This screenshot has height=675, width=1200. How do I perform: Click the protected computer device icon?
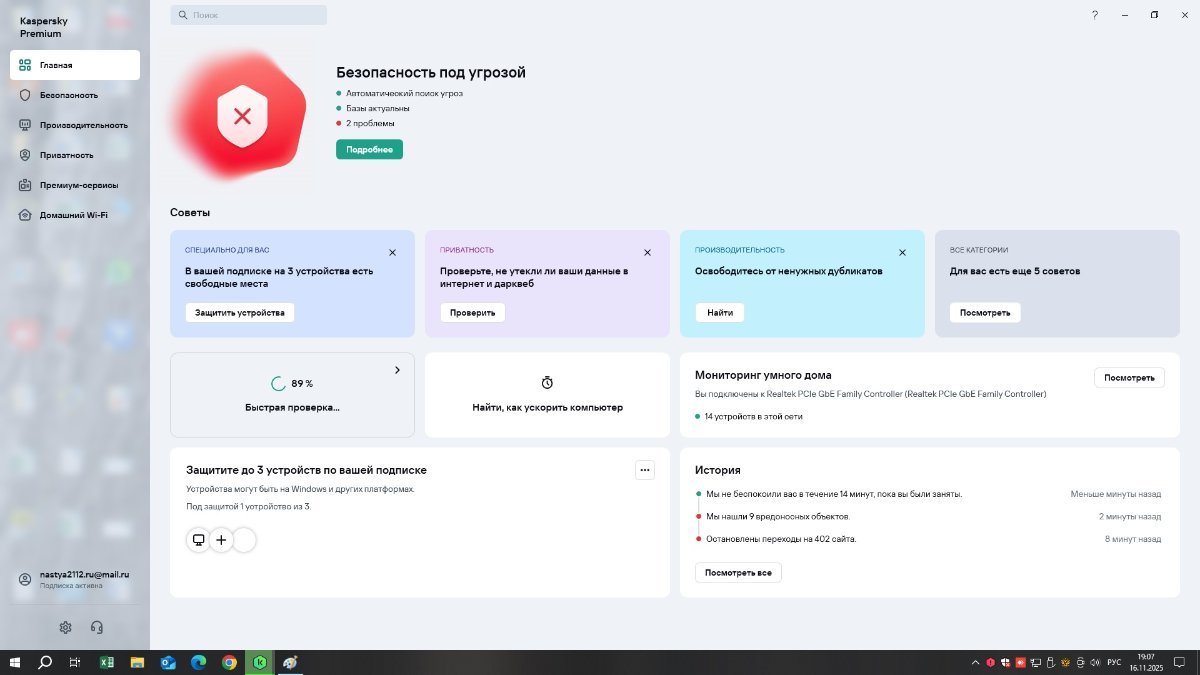coord(199,540)
